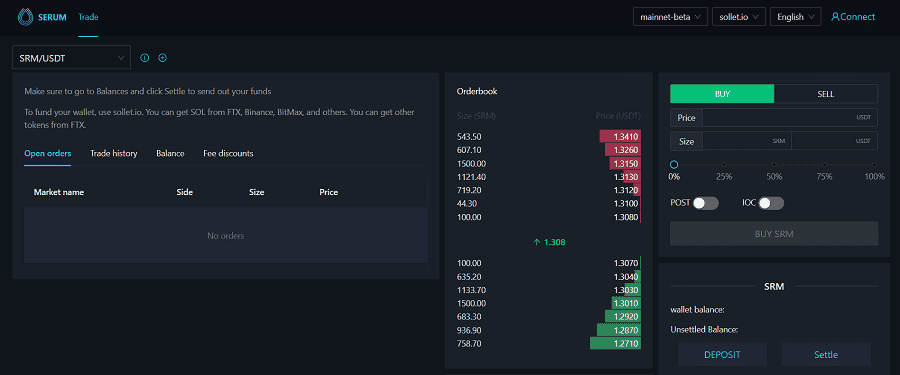Set order size slider to 75%
Screen dimensions: 900x375
pyautogui.click(x=824, y=165)
